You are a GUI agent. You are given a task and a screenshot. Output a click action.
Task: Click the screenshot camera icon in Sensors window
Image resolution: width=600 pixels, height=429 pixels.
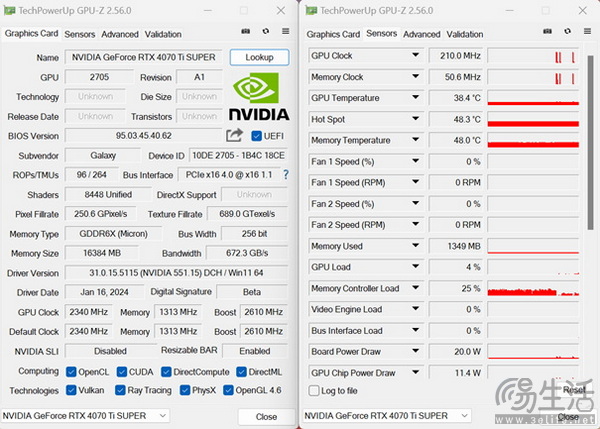(548, 31)
